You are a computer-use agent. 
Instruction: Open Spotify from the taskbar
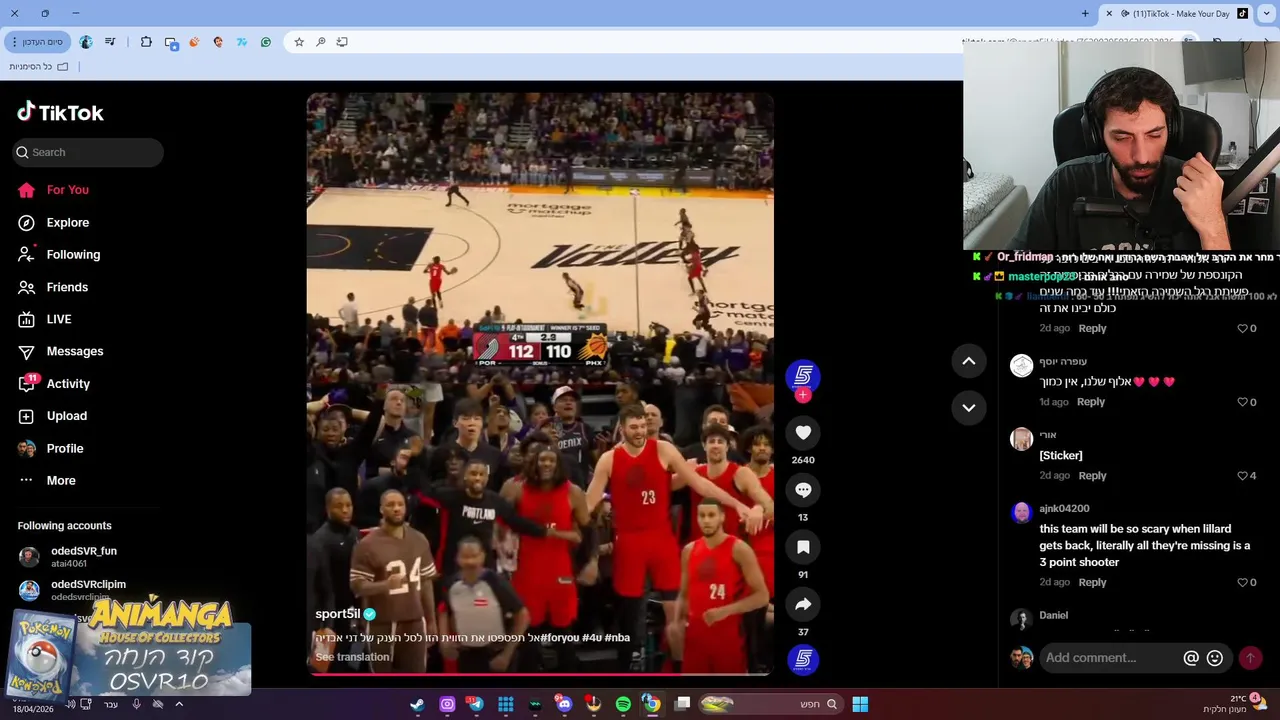point(623,704)
